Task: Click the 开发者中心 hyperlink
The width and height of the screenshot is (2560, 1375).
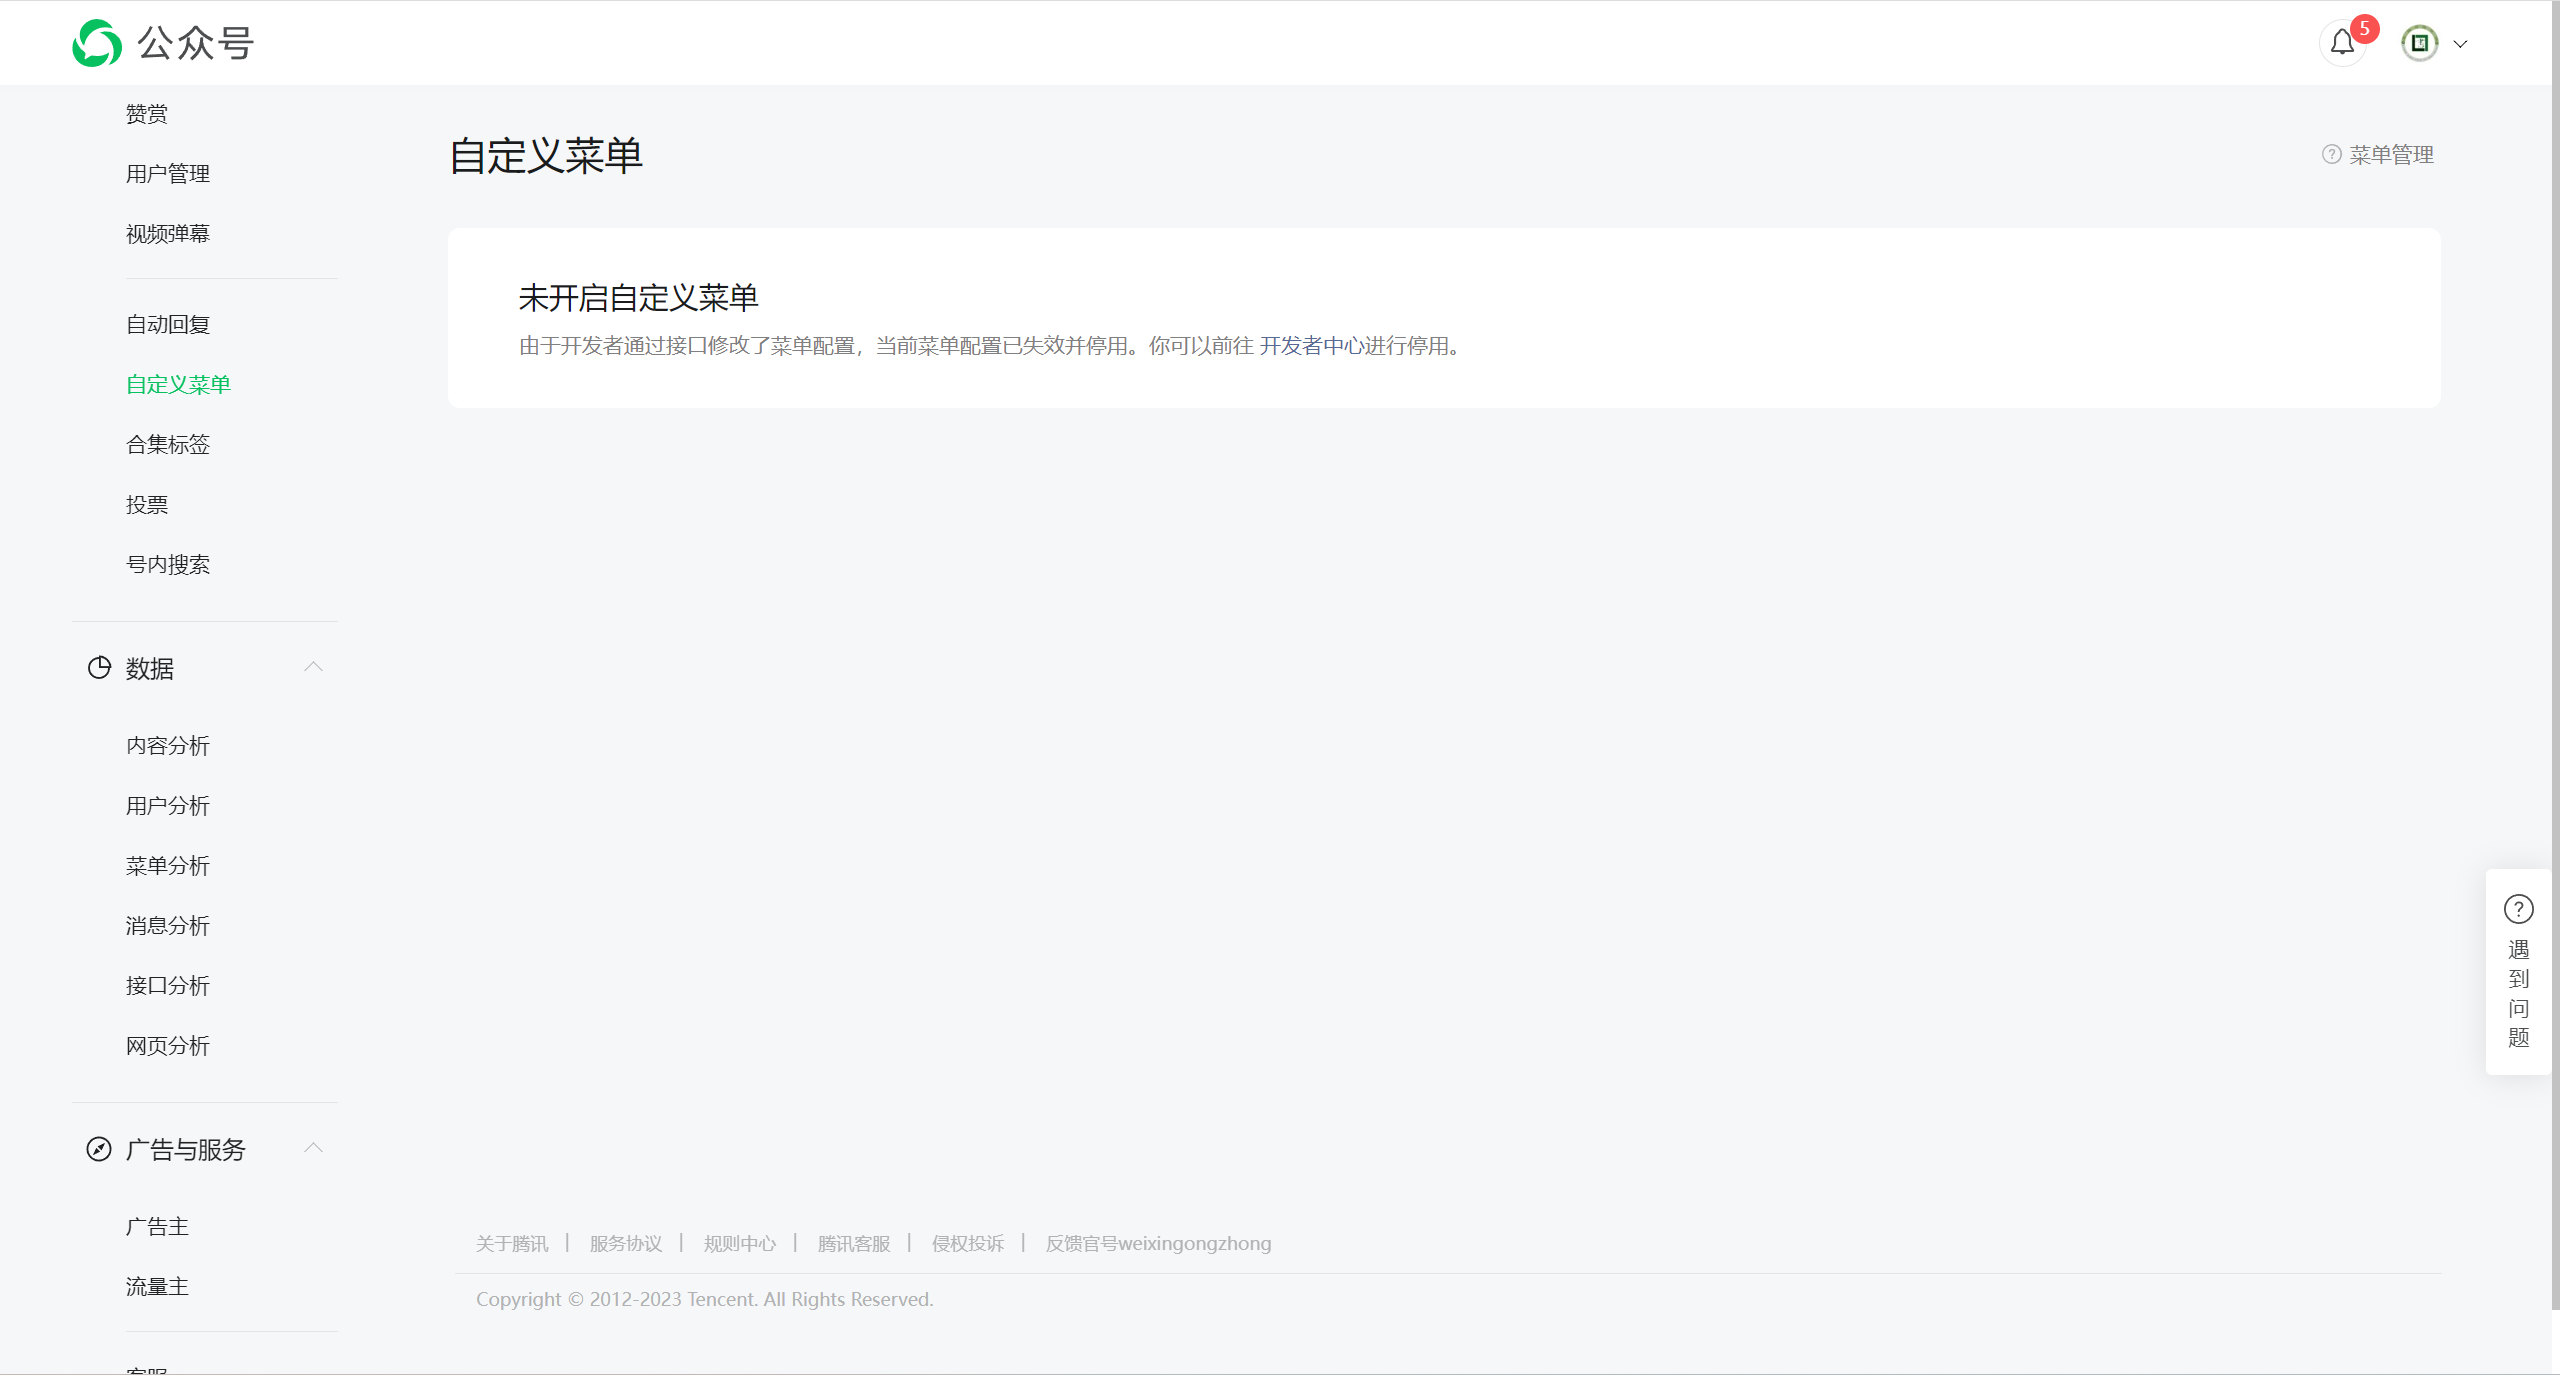Action: [1311, 346]
